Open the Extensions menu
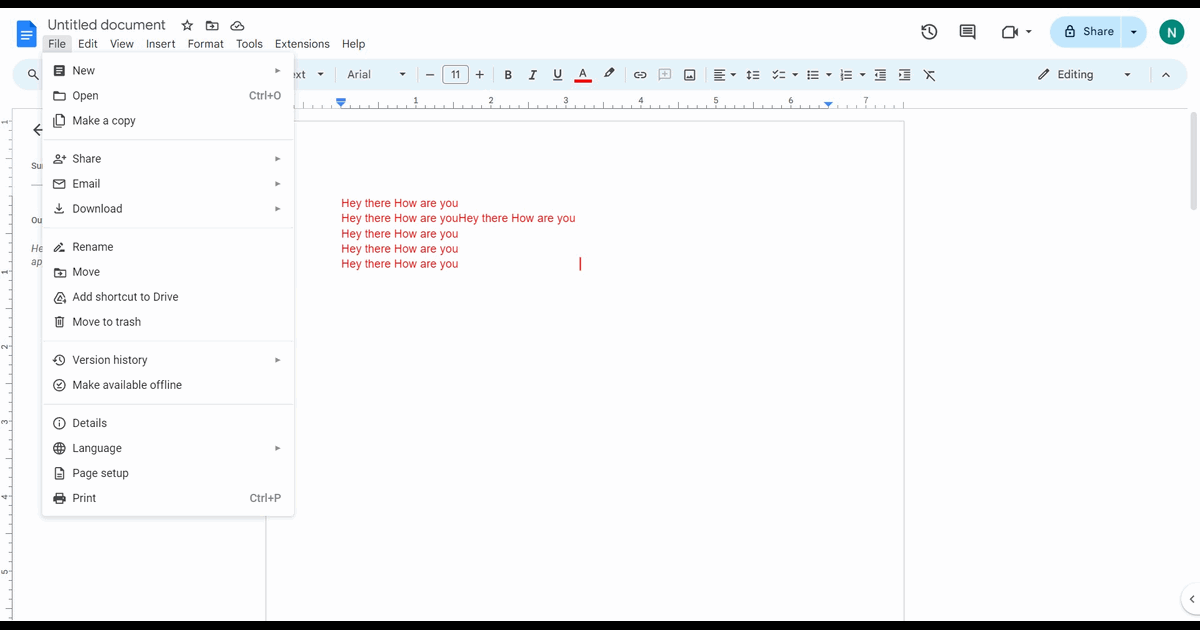The height and width of the screenshot is (630, 1200). tap(302, 44)
